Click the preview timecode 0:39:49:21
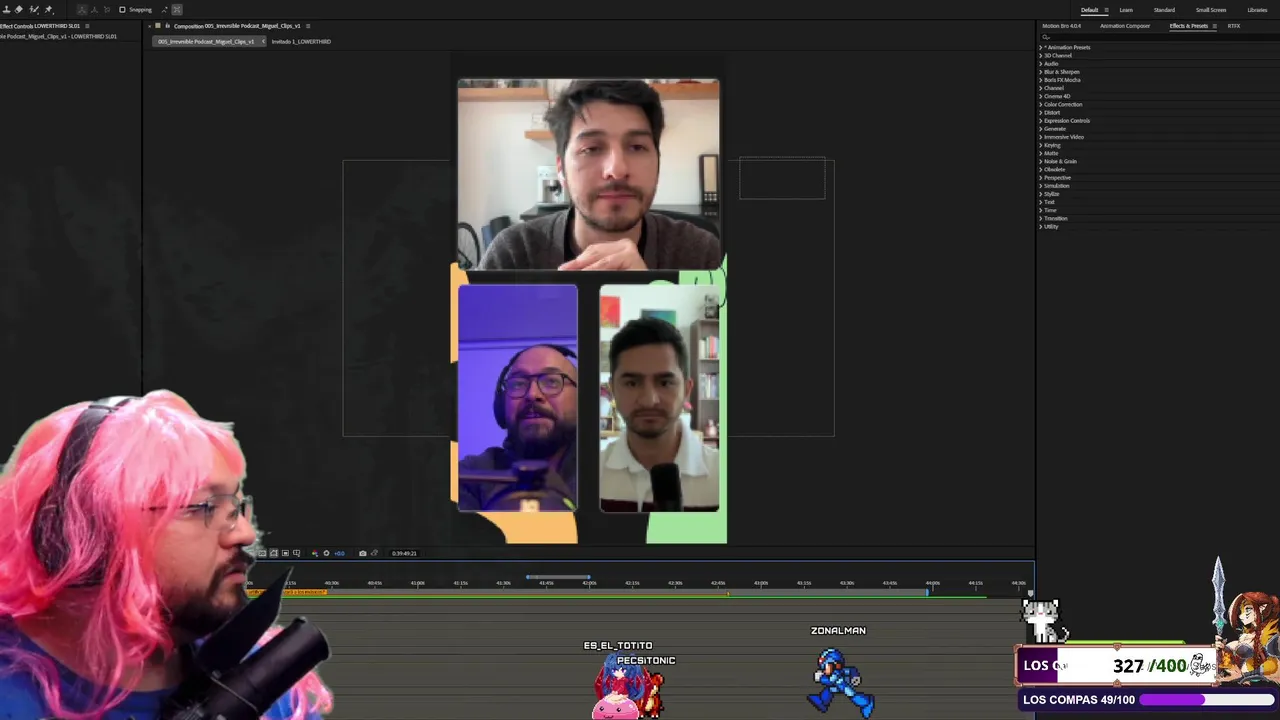The height and width of the screenshot is (720, 1280). 404,553
